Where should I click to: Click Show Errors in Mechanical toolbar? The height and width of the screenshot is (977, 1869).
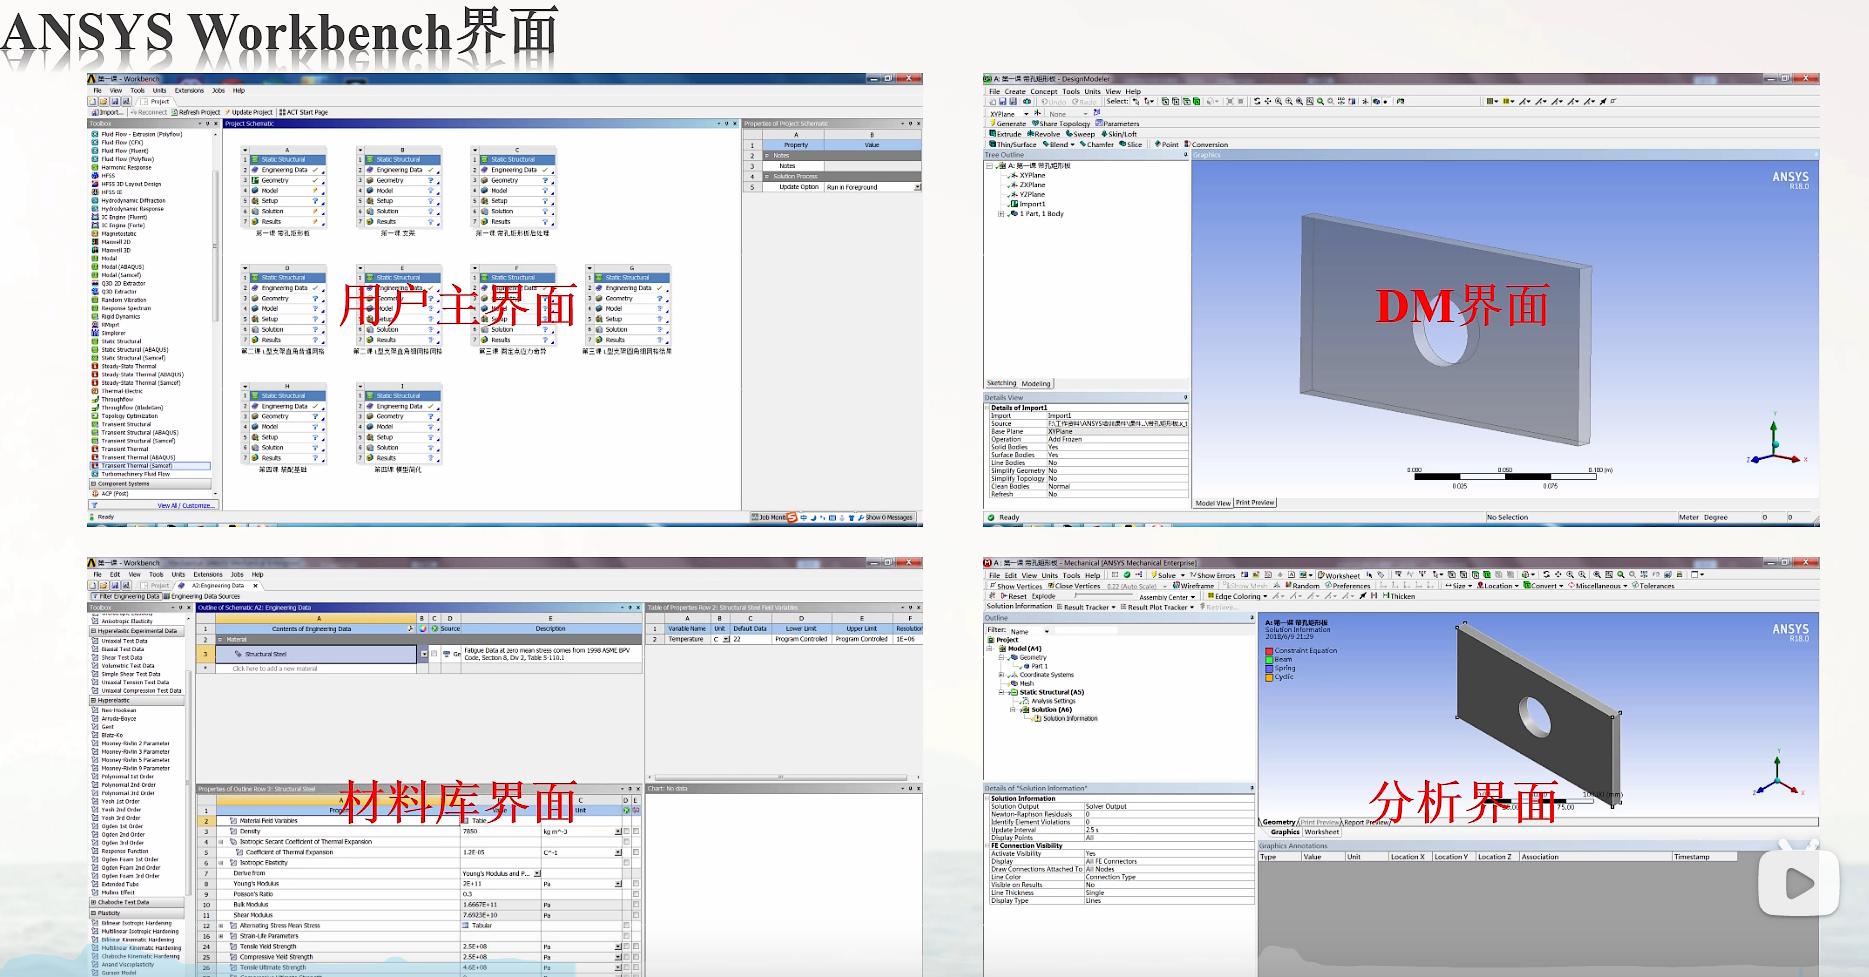coord(1212,575)
